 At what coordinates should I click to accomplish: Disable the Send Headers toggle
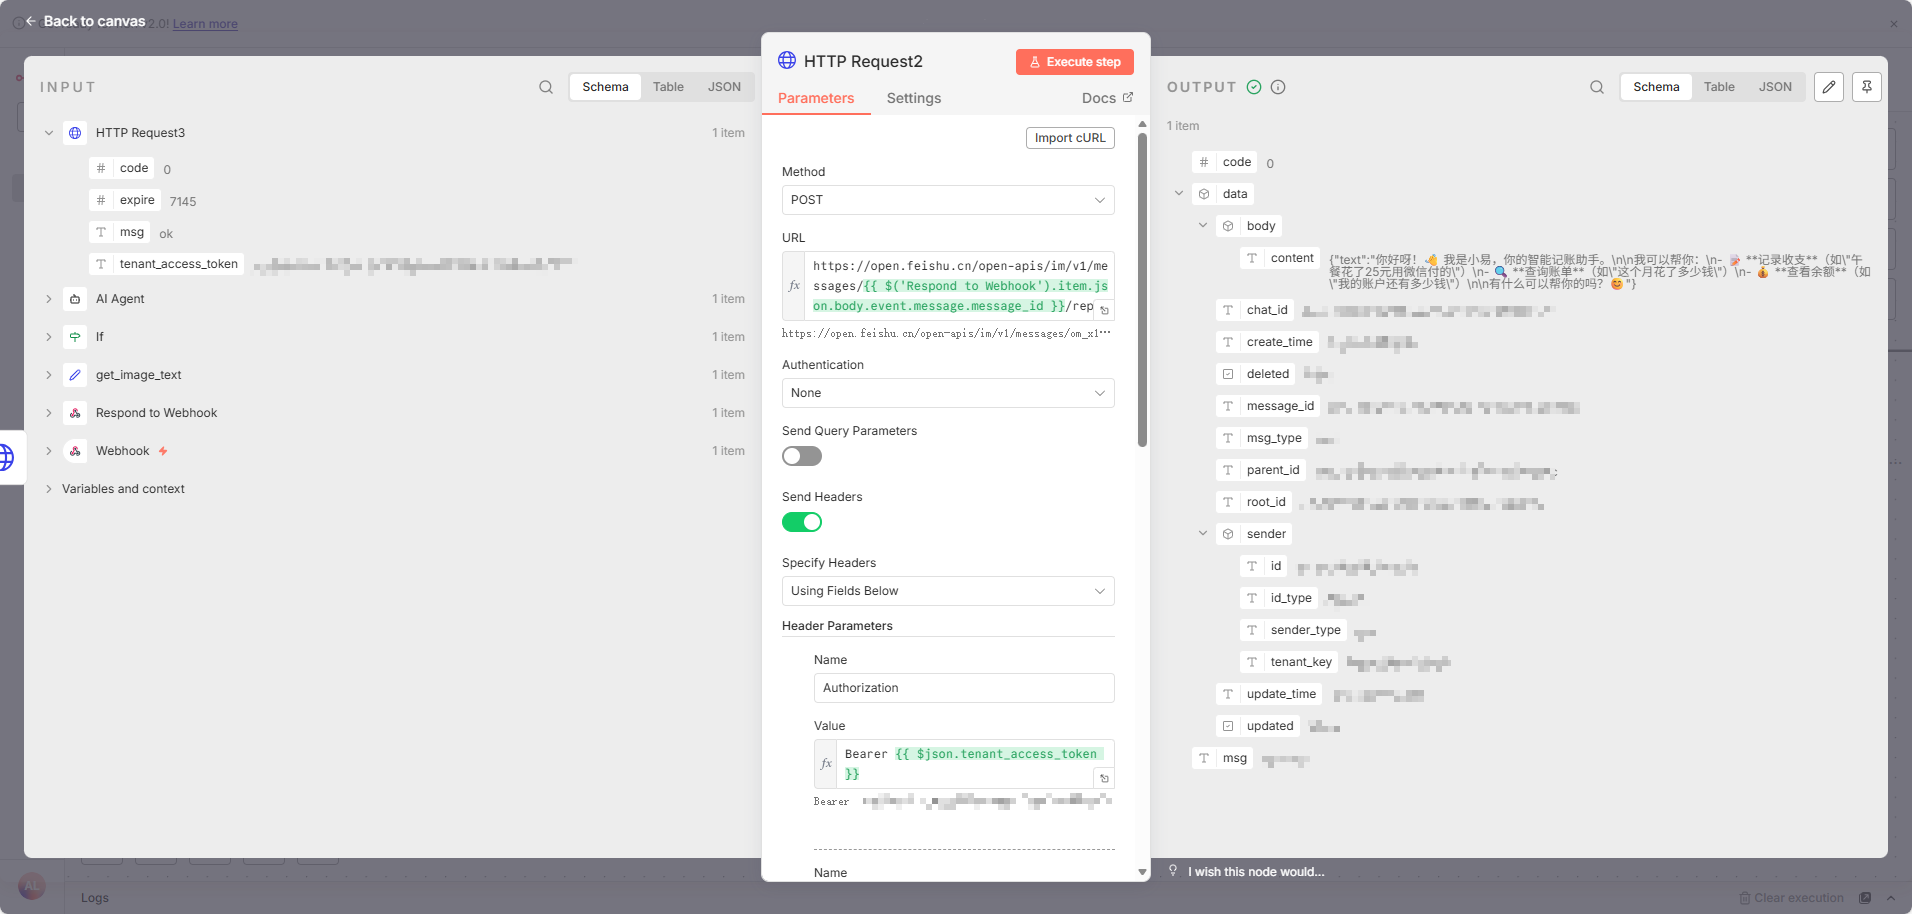click(x=801, y=522)
